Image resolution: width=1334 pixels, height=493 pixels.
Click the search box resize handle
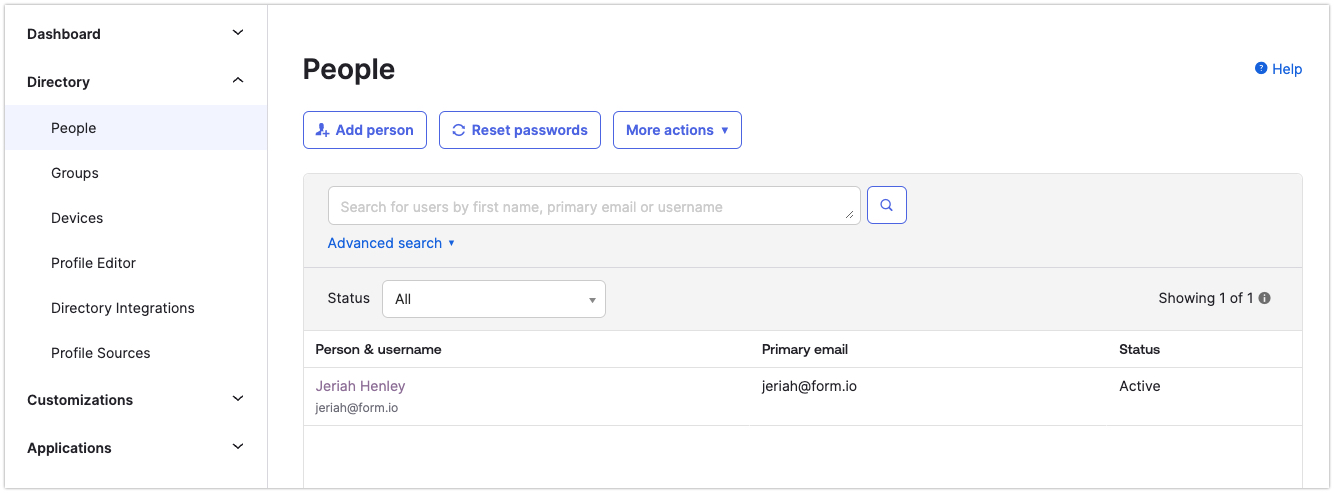pyautogui.click(x=849, y=213)
